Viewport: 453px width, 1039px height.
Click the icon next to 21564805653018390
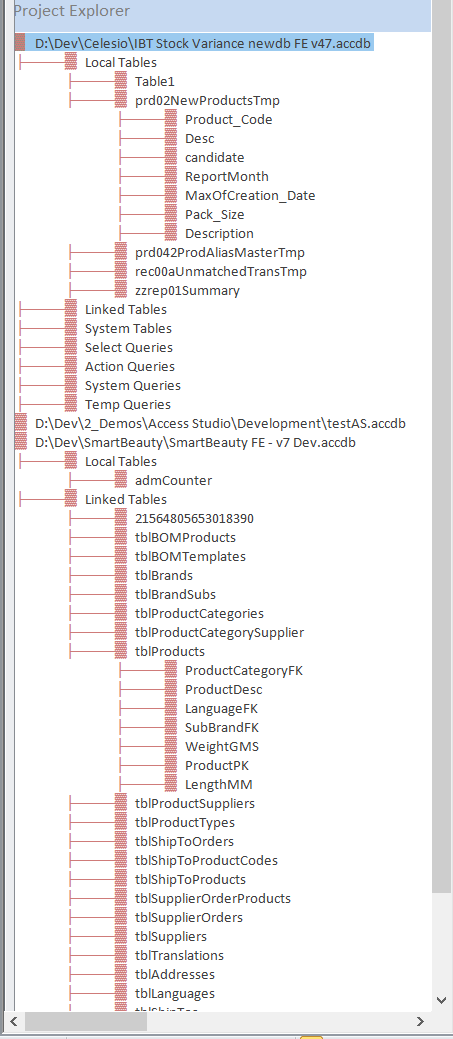(121, 519)
